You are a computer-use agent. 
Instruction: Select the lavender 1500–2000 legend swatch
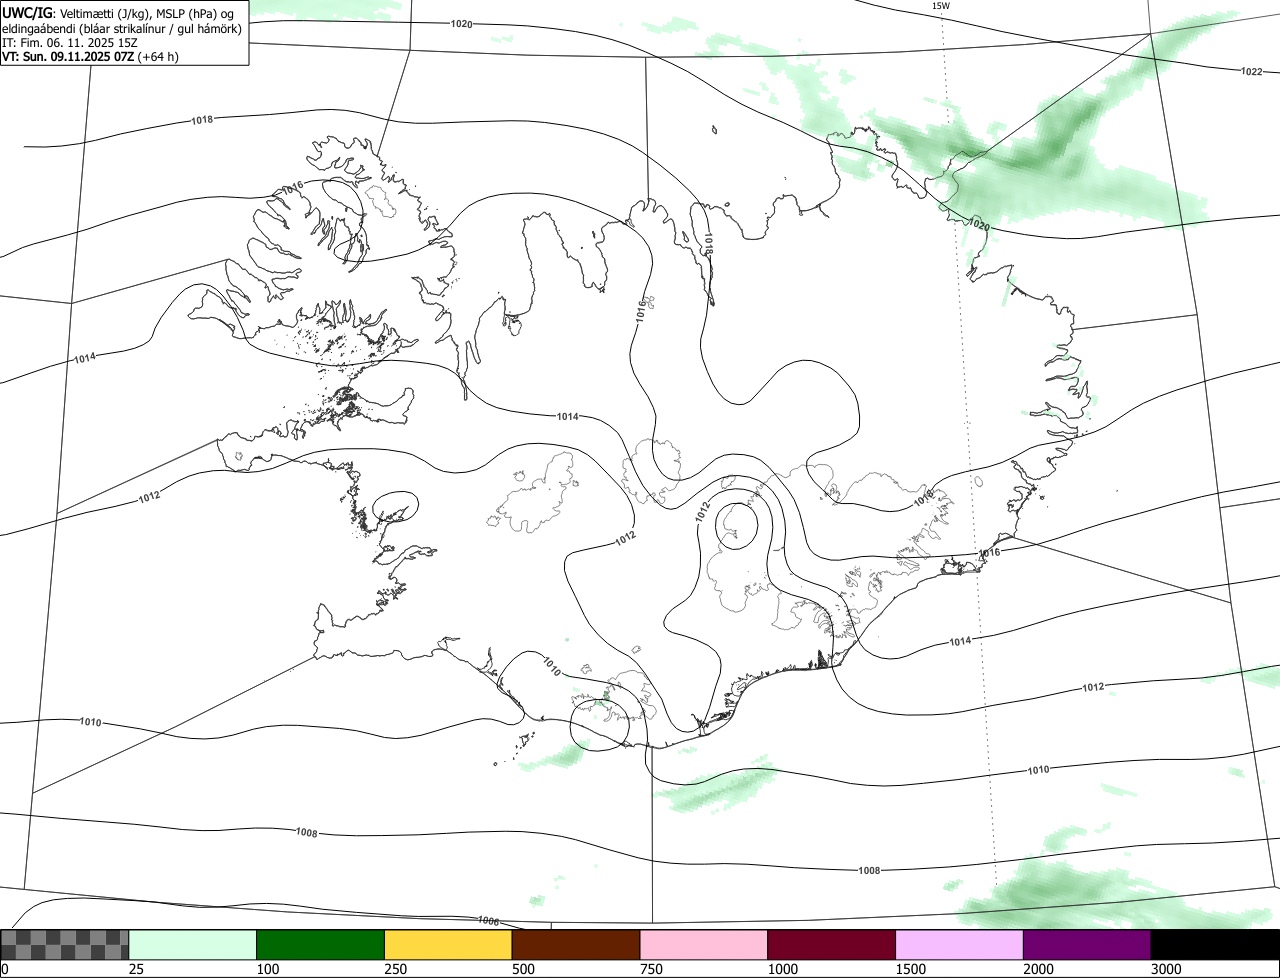pyautogui.click(x=960, y=945)
